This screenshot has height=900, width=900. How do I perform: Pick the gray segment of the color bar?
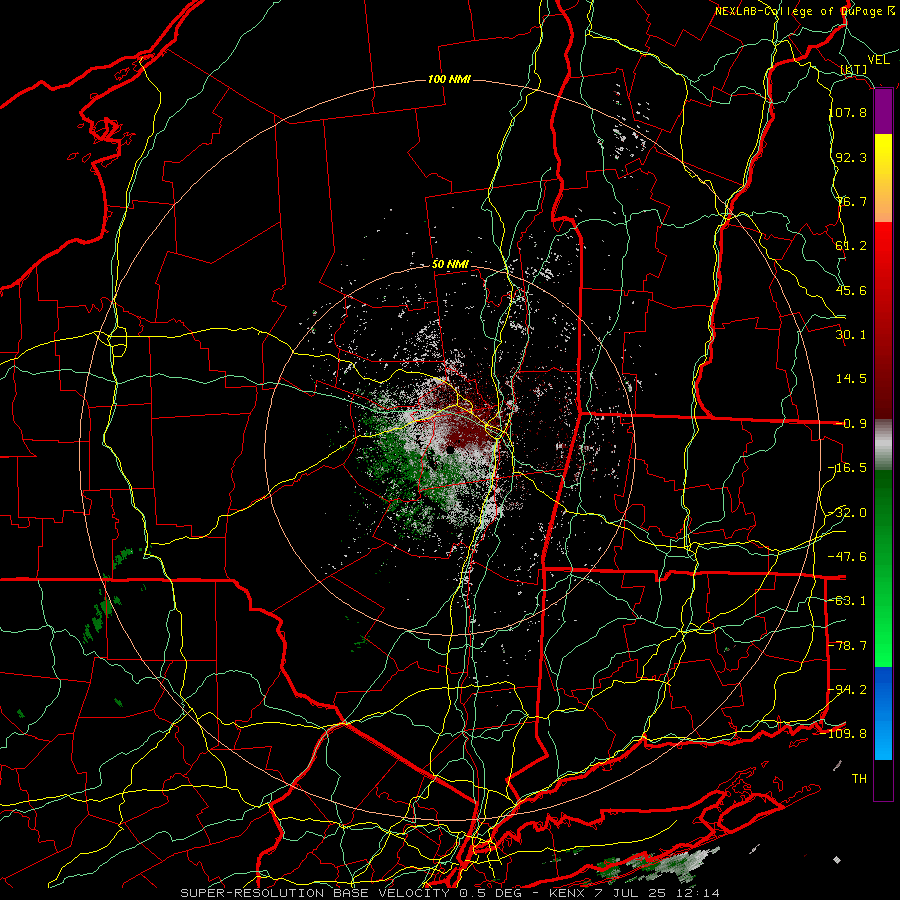883,445
